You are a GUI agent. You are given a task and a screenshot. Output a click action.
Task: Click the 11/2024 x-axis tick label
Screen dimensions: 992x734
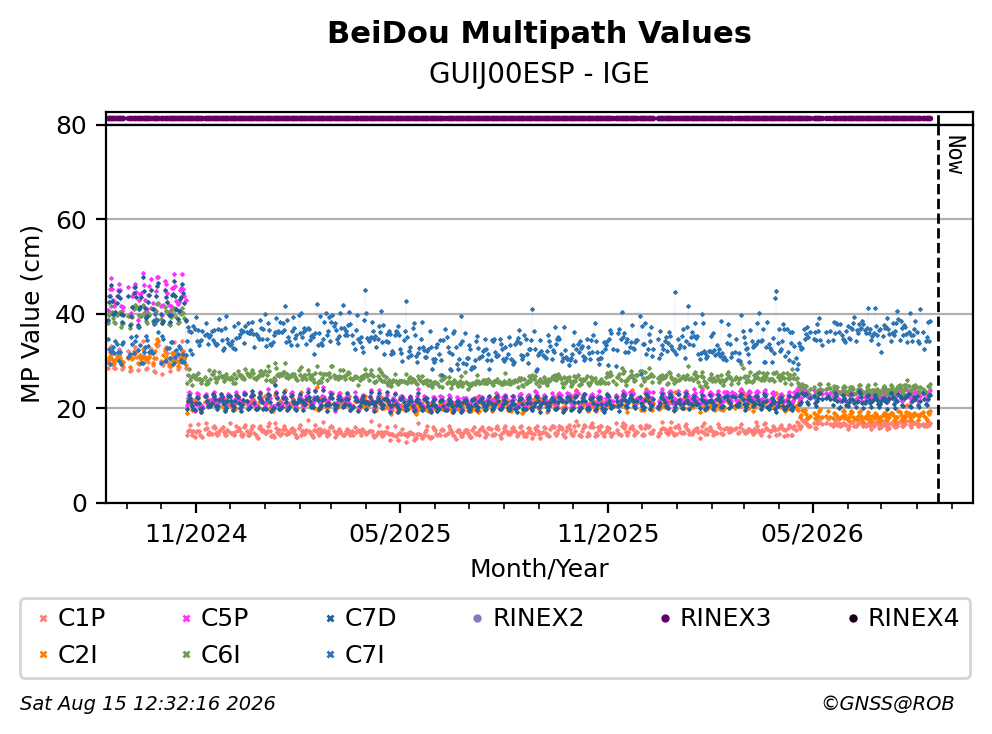pyautogui.click(x=196, y=534)
